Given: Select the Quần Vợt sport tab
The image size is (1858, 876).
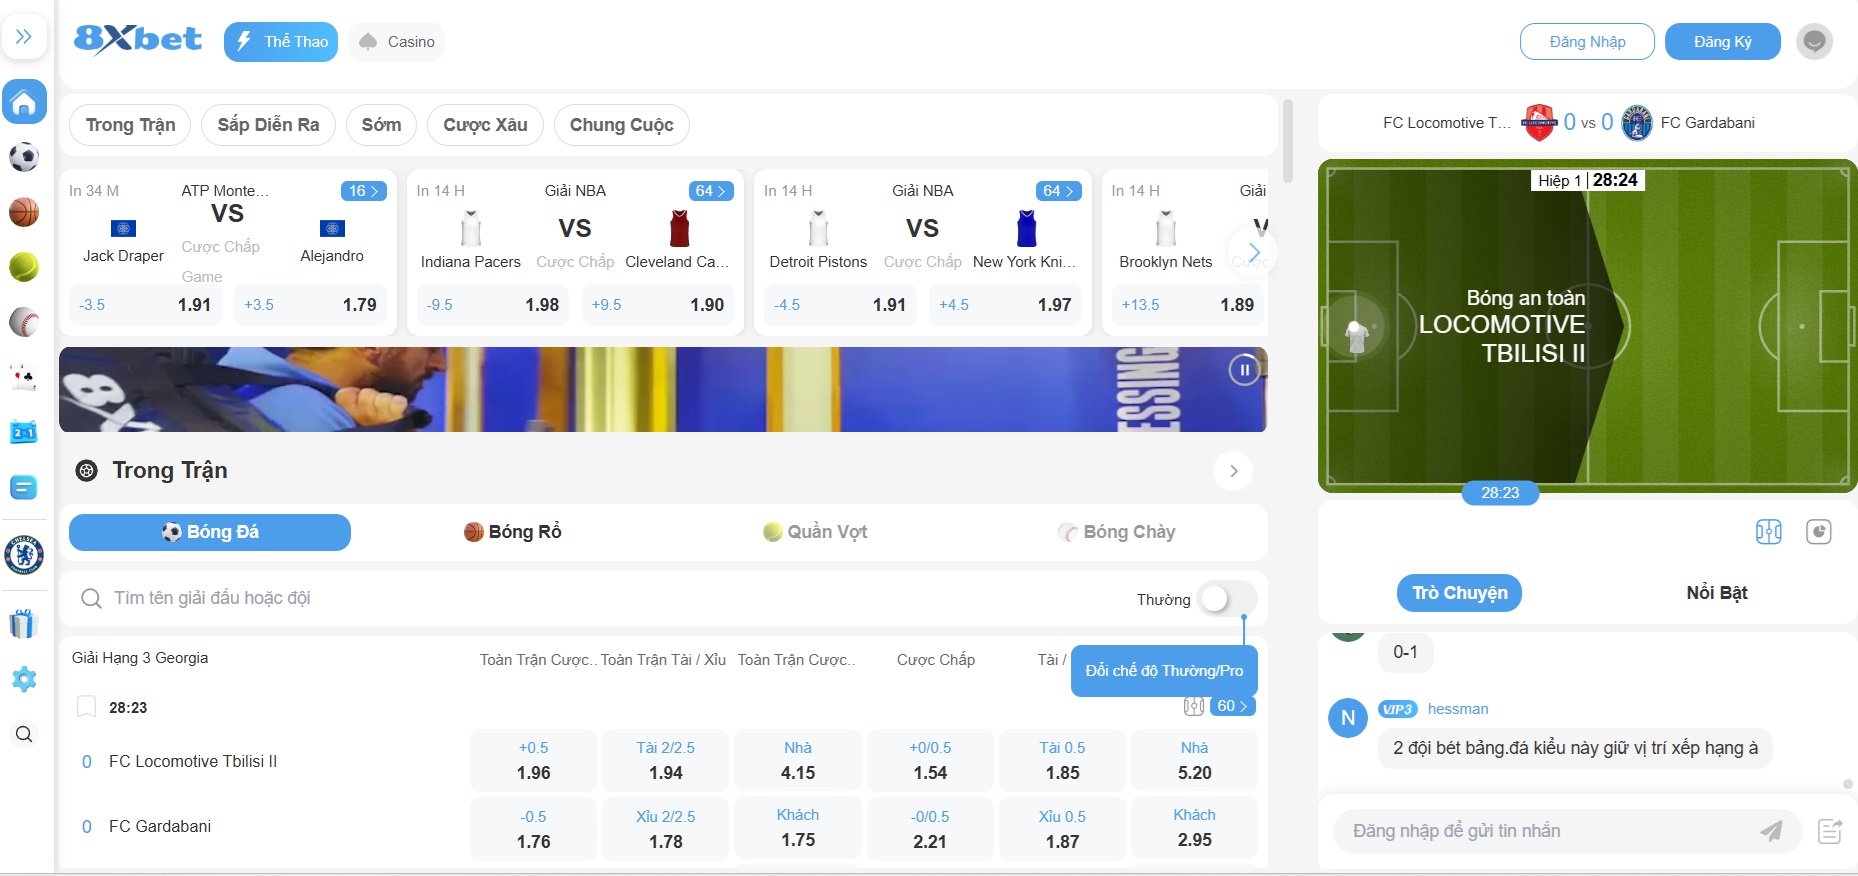Looking at the screenshot, I should (x=815, y=532).
